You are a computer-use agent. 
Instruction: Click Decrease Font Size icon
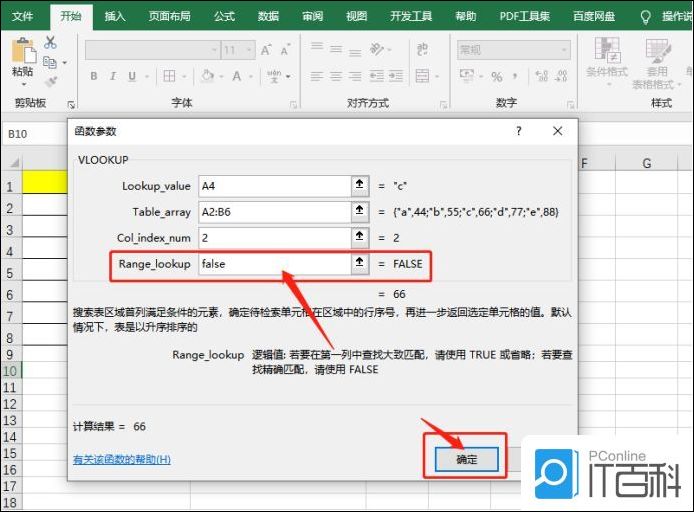285,50
